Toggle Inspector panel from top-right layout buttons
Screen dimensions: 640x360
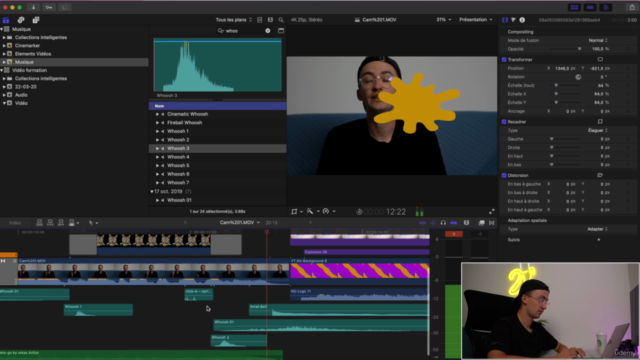[606, 7]
